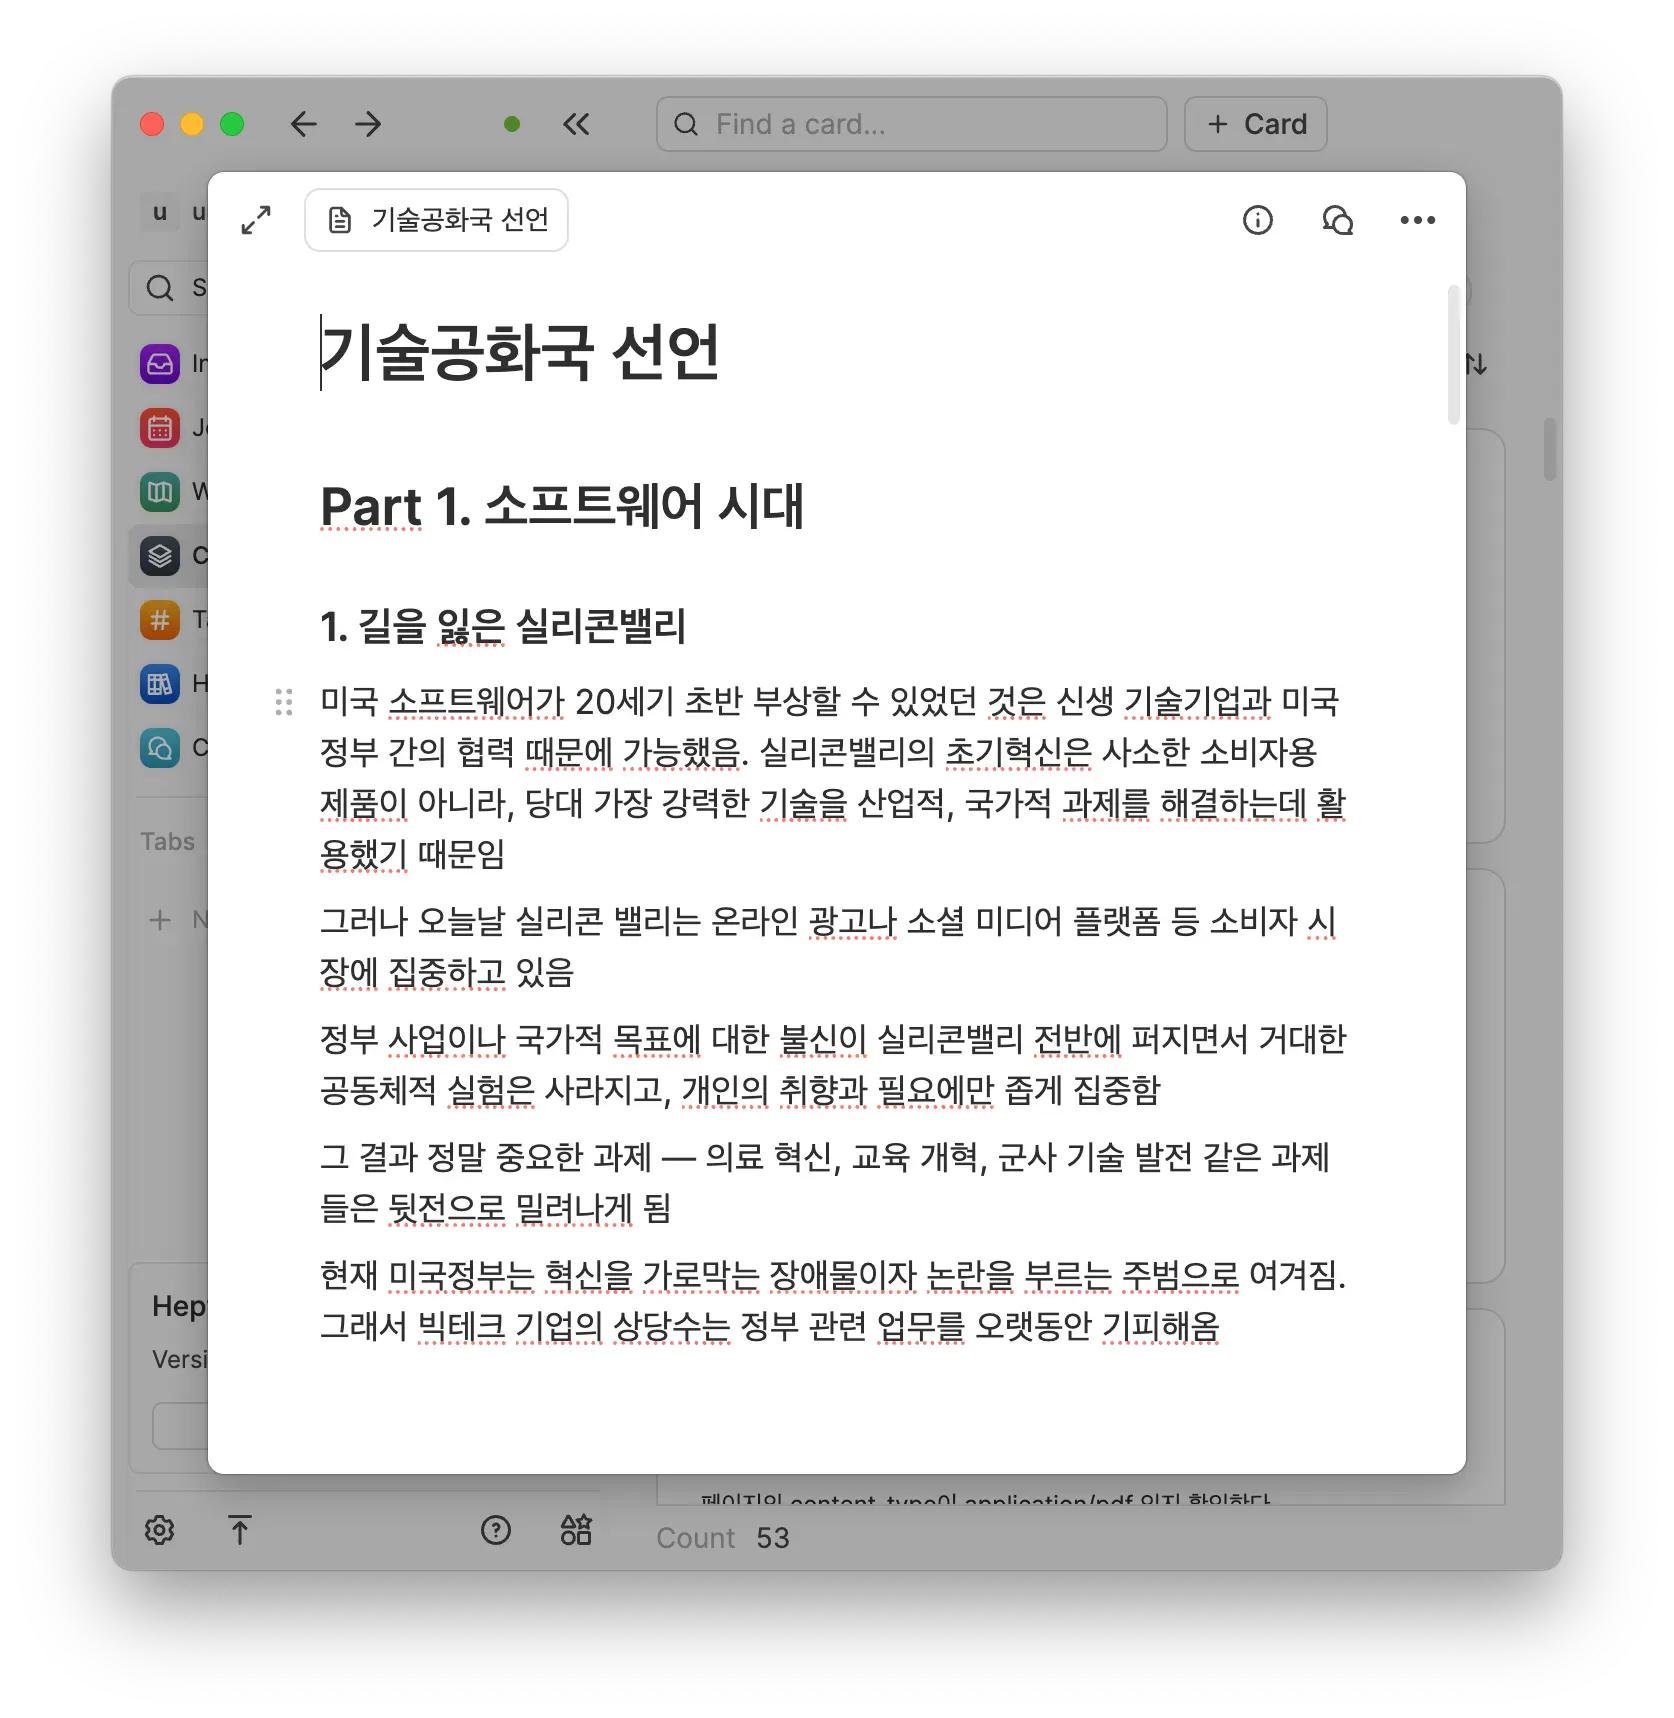The image size is (1674, 1718).
Task: Select the Map section in the sidebar
Action: coord(160,491)
